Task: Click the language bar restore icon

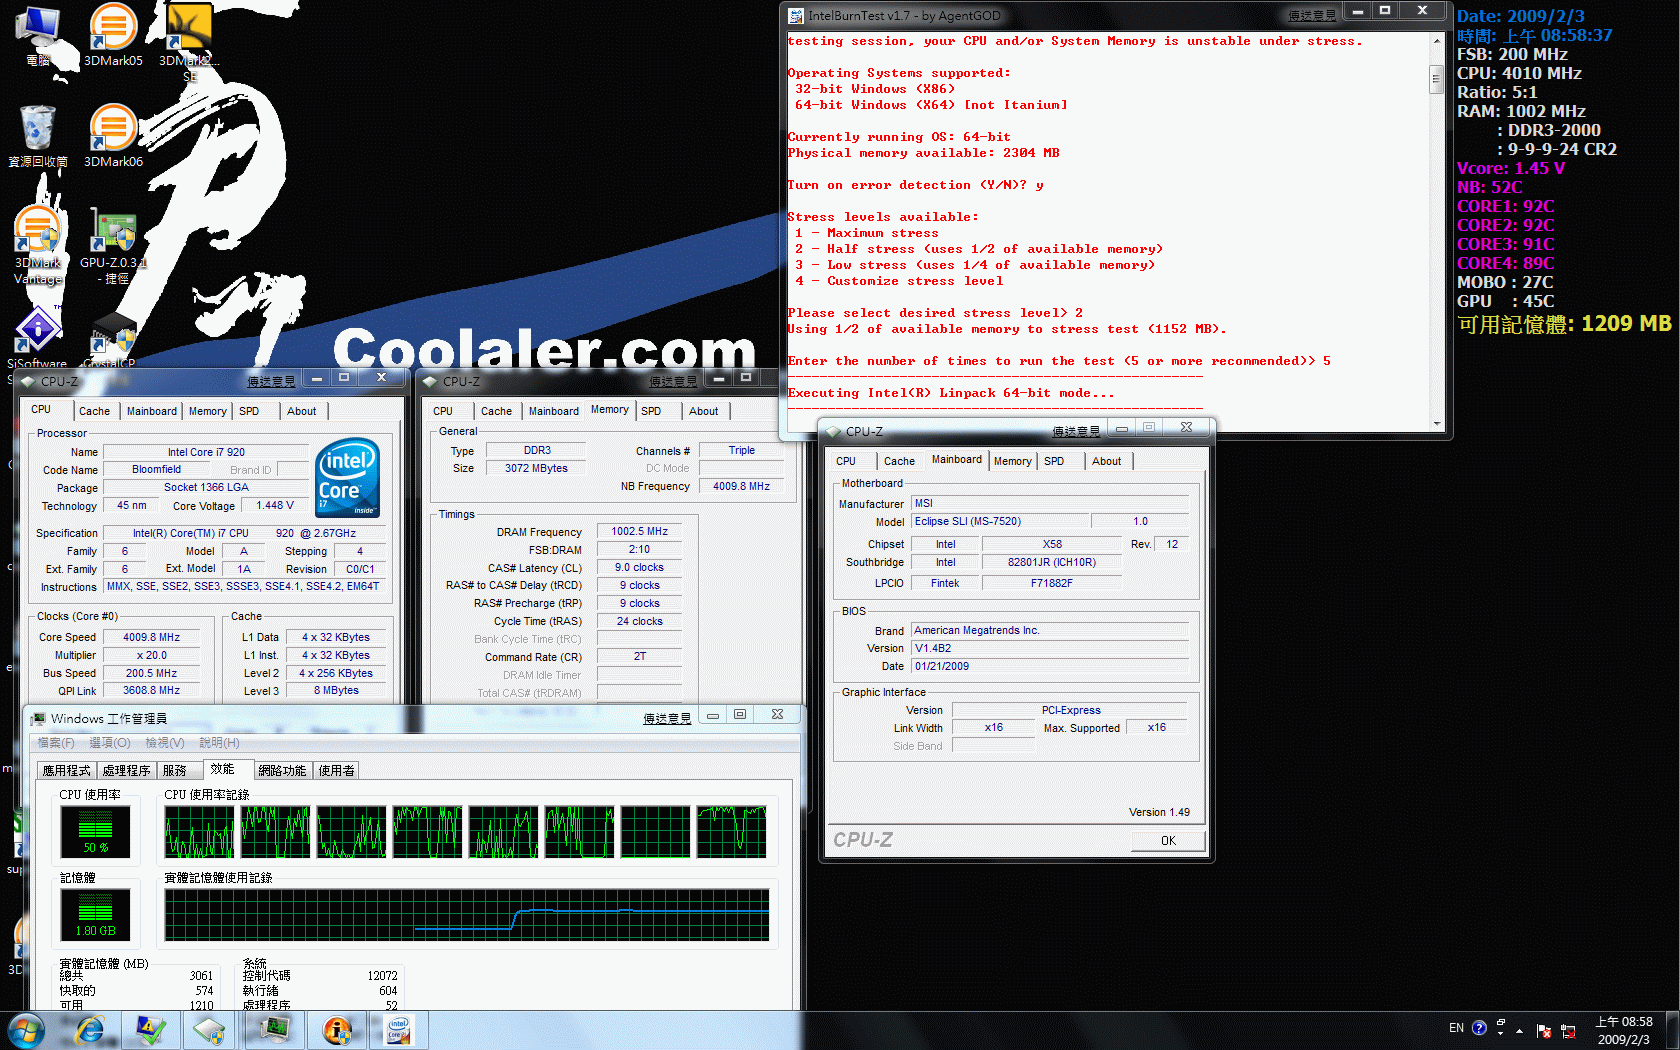Action: [x=1501, y=1023]
